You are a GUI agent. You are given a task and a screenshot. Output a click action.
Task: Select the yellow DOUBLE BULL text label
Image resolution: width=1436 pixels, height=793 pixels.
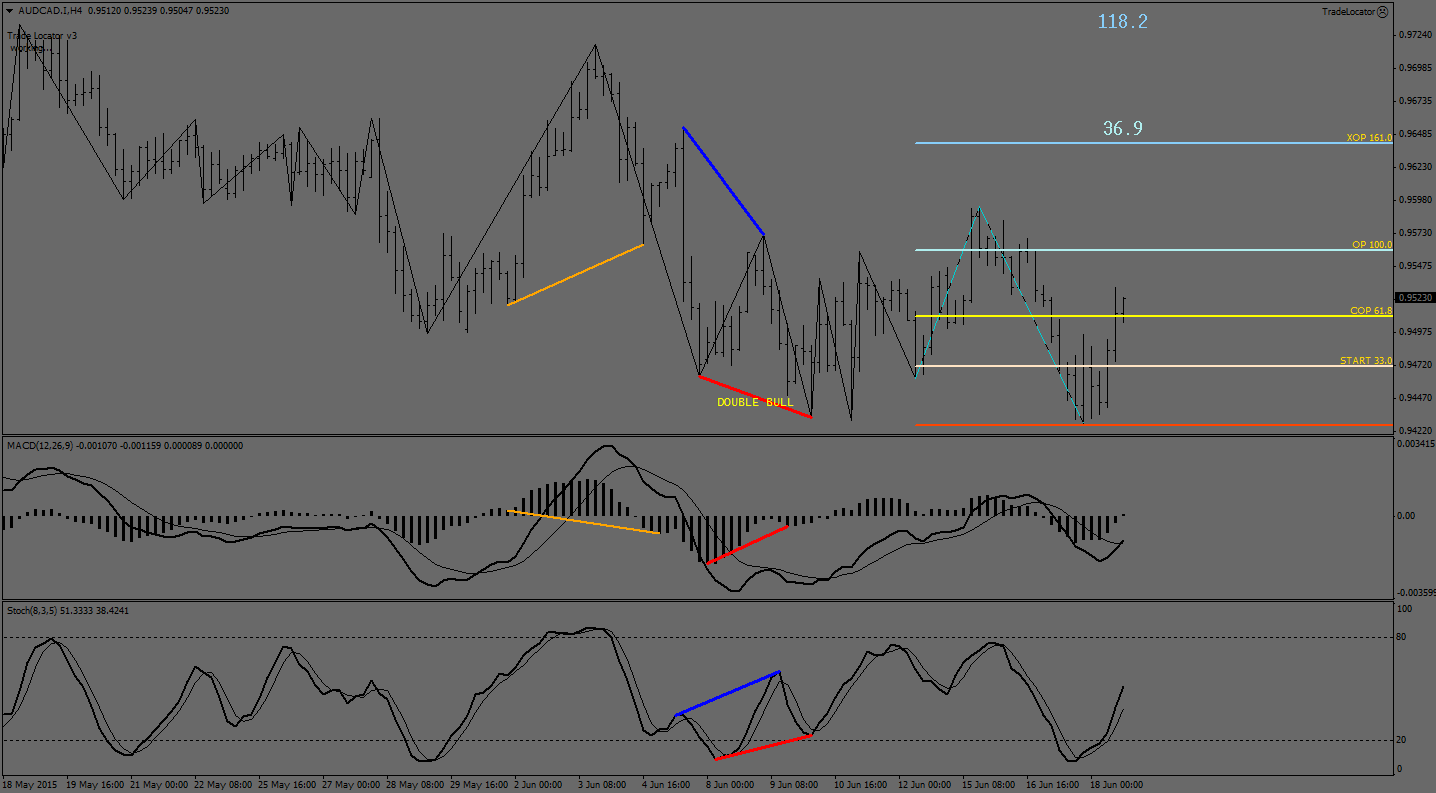[x=754, y=402]
